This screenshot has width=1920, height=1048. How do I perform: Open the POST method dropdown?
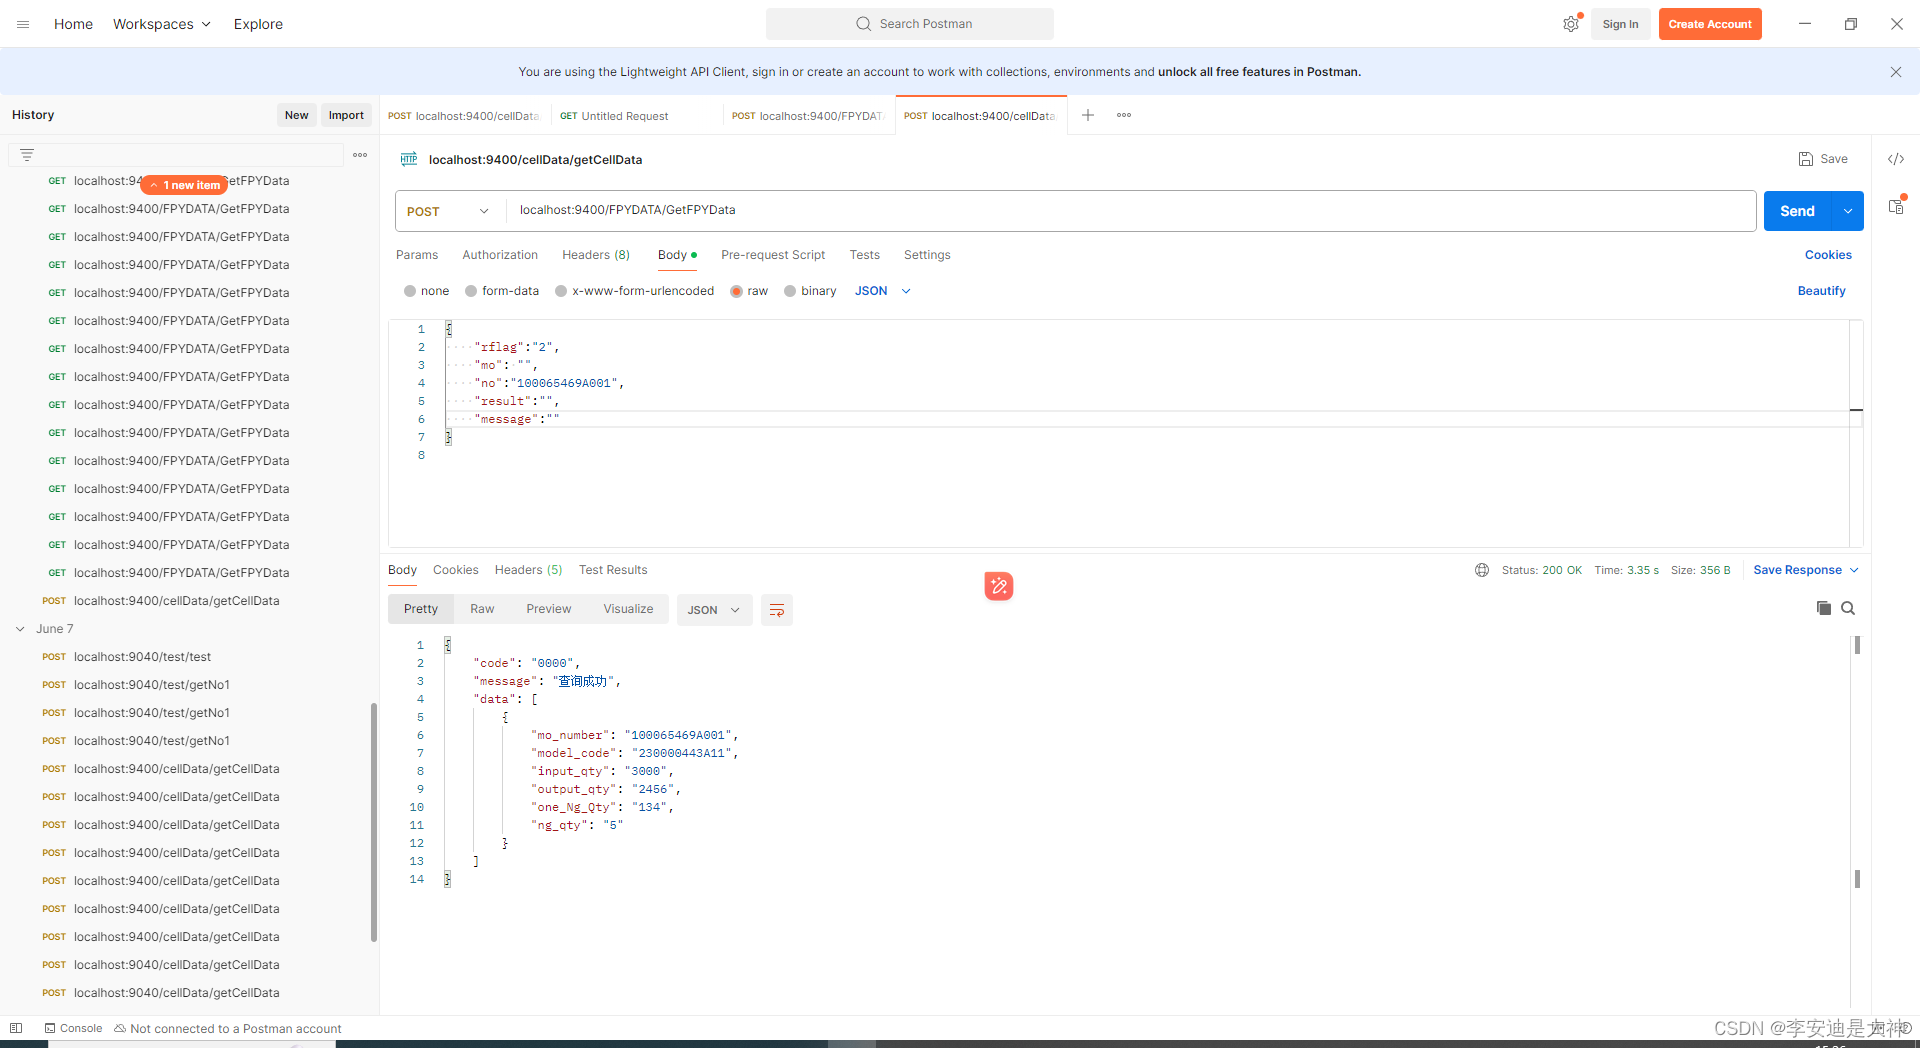tap(447, 211)
